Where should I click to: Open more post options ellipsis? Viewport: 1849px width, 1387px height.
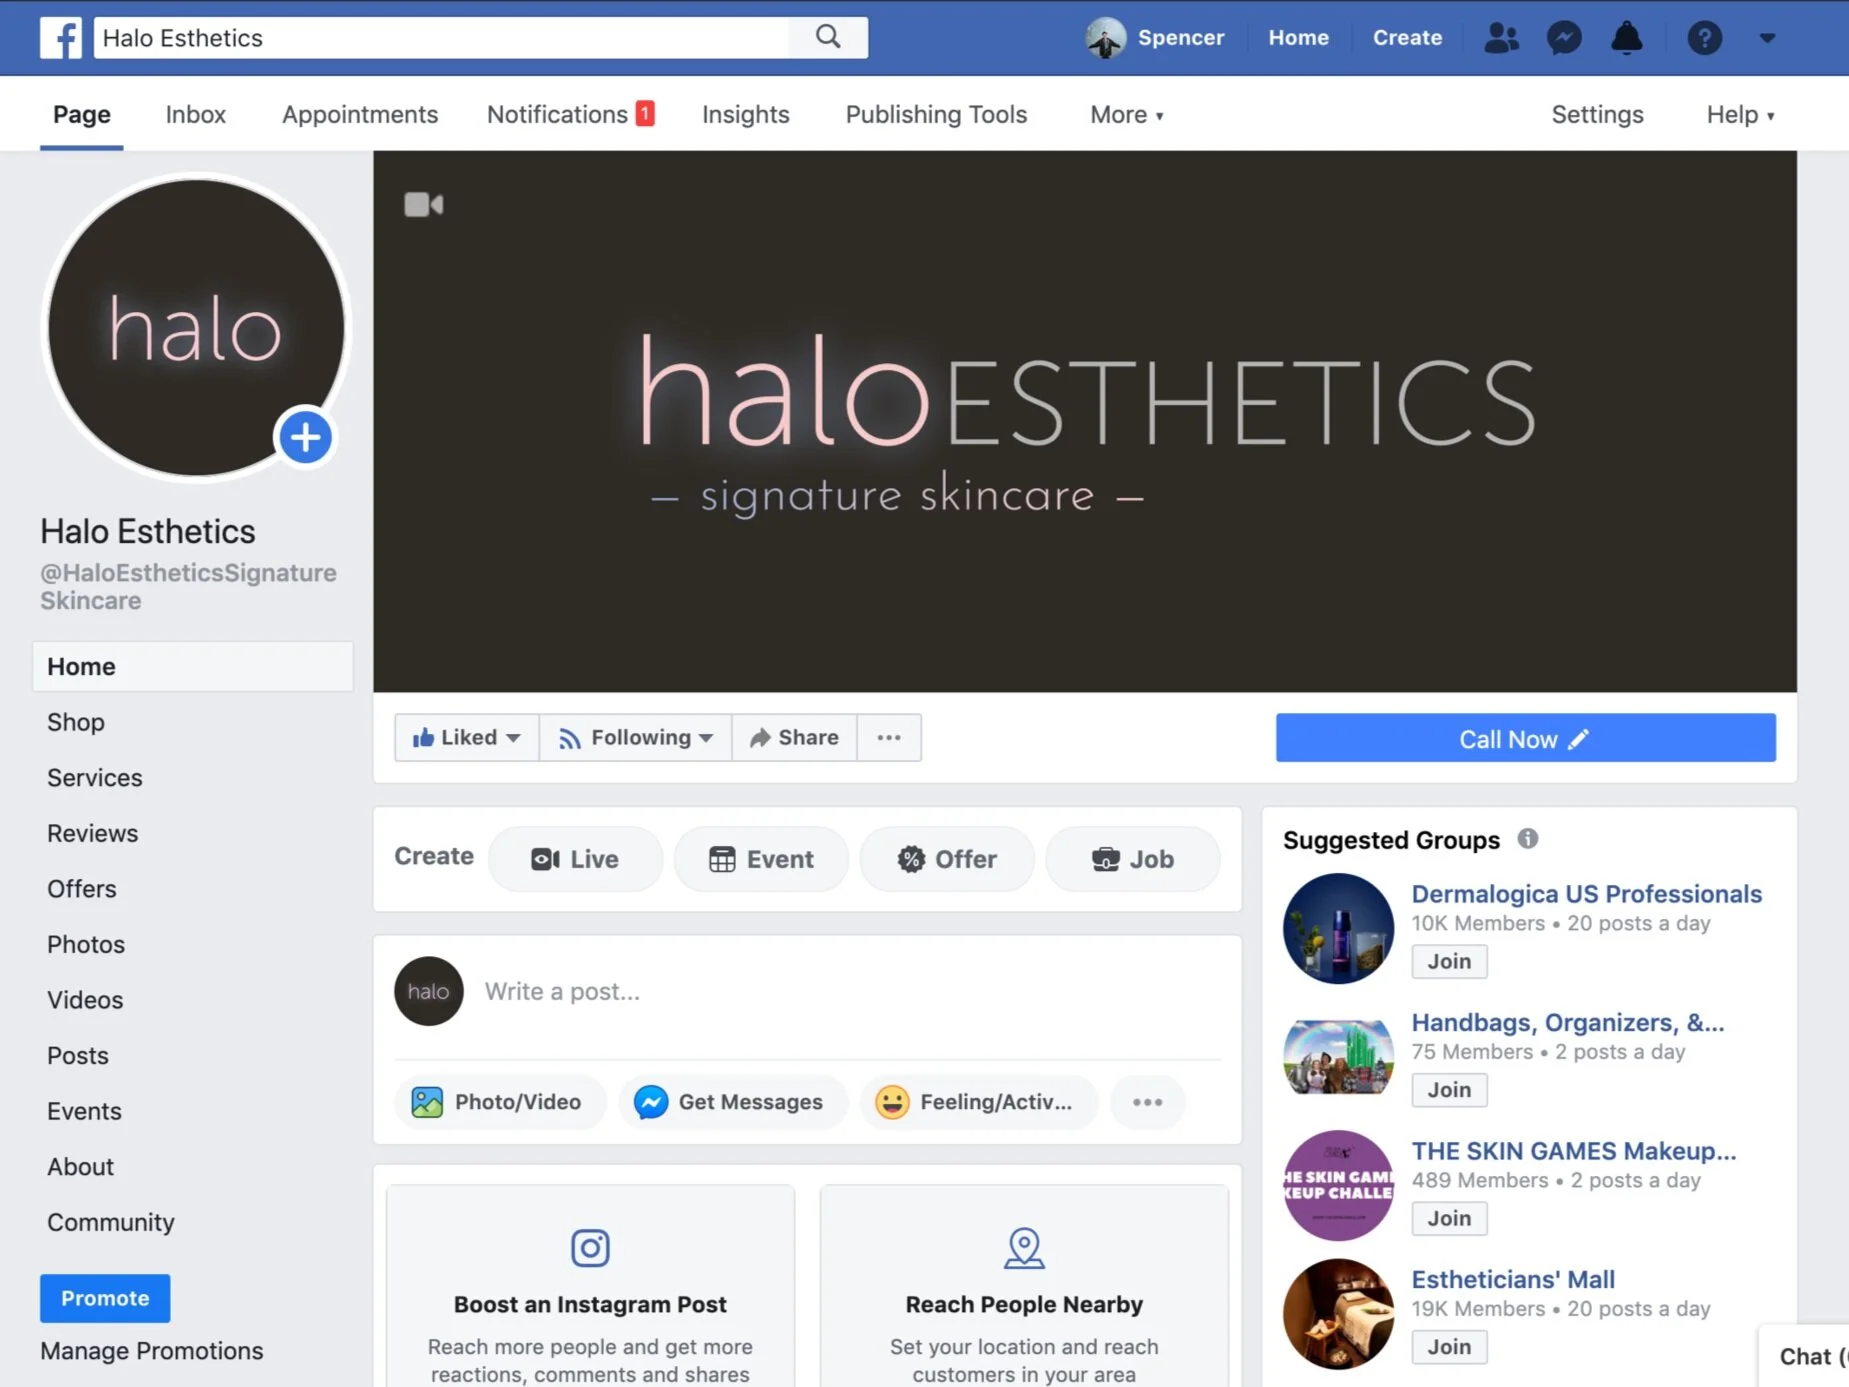coord(1147,1102)
